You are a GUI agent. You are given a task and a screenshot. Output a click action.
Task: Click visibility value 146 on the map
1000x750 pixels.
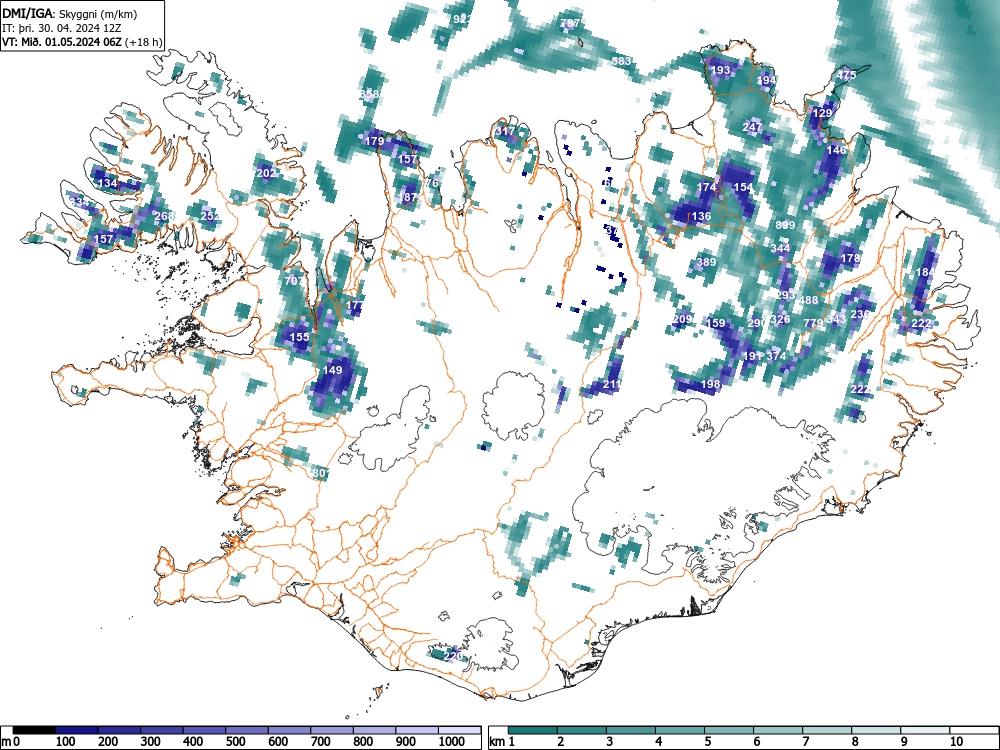(836, 150)
